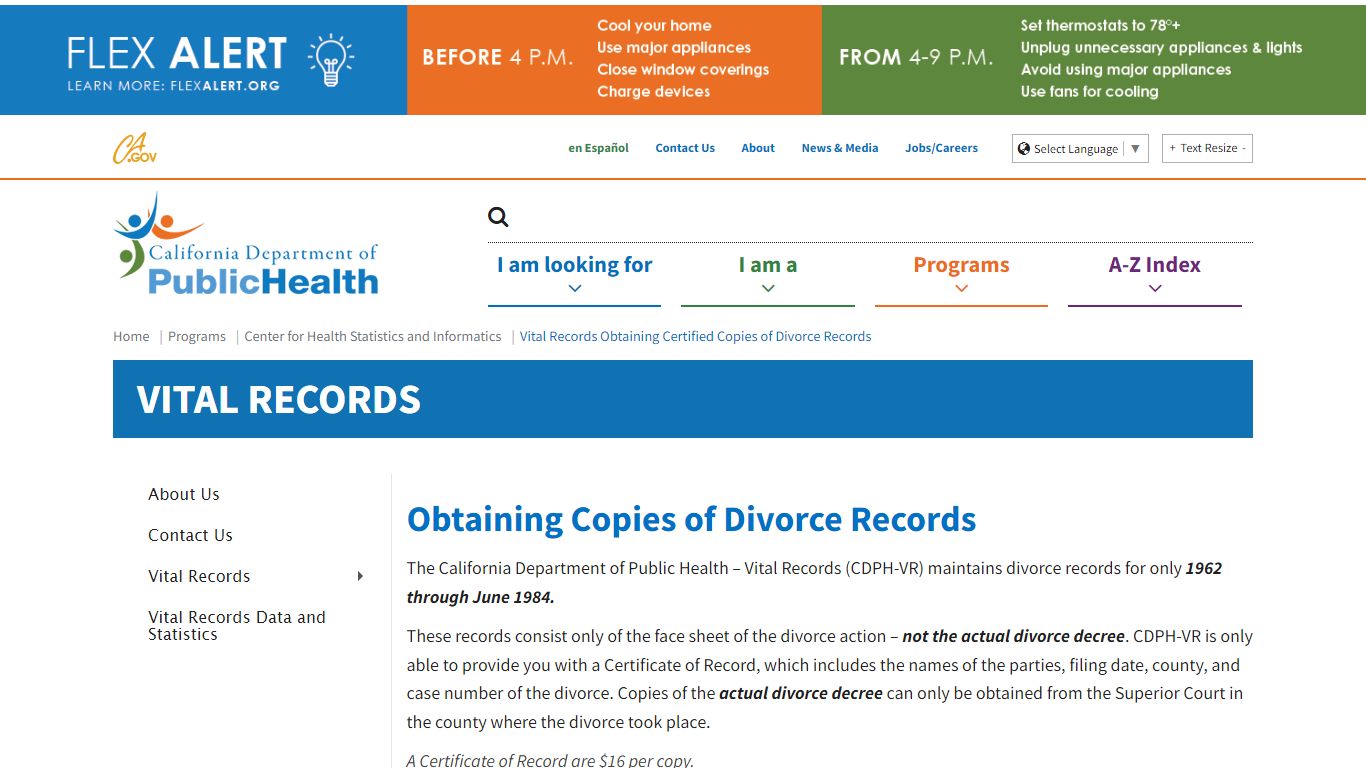Click the '1962 through June 1984' bold text
1366x768 pixels.
(x=814, y=582)
